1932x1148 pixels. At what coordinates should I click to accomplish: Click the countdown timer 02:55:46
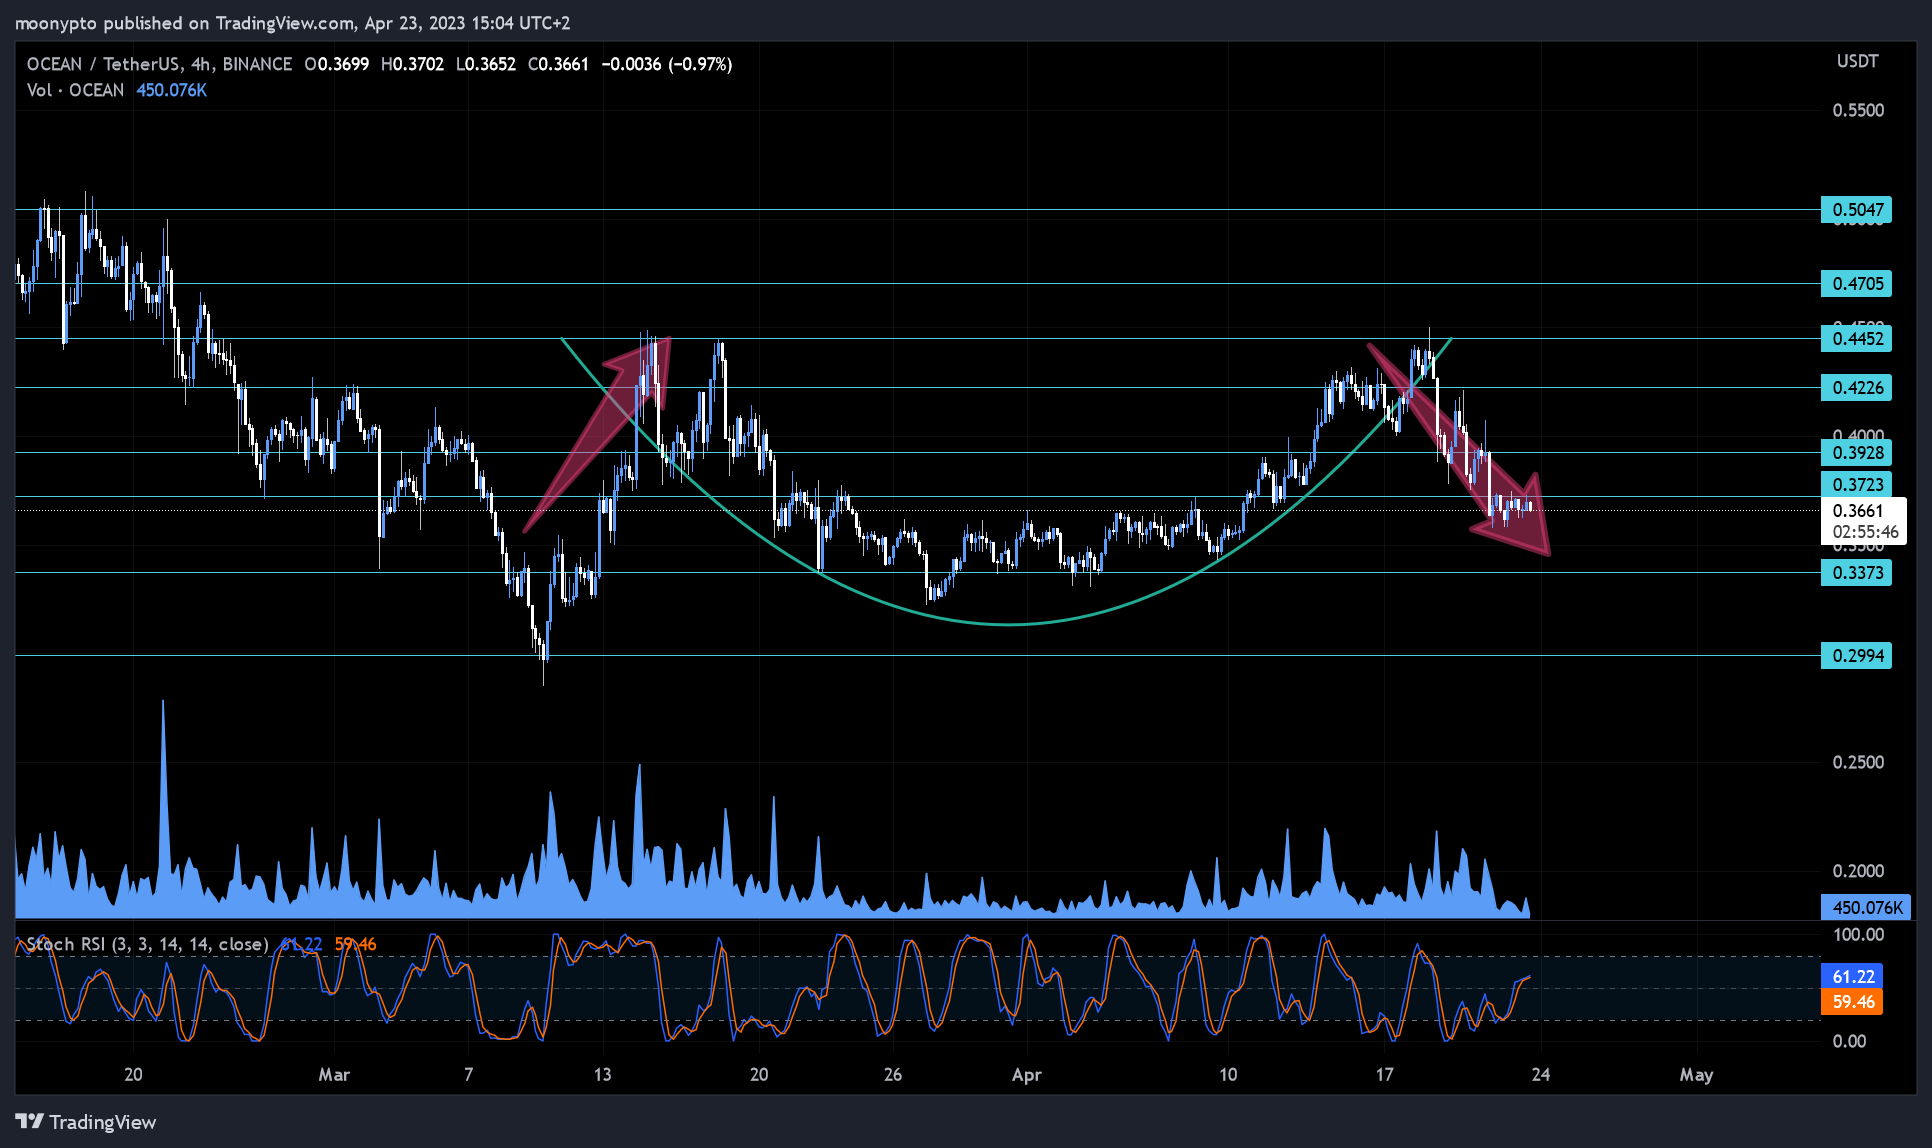click(x=1865, y=533)
